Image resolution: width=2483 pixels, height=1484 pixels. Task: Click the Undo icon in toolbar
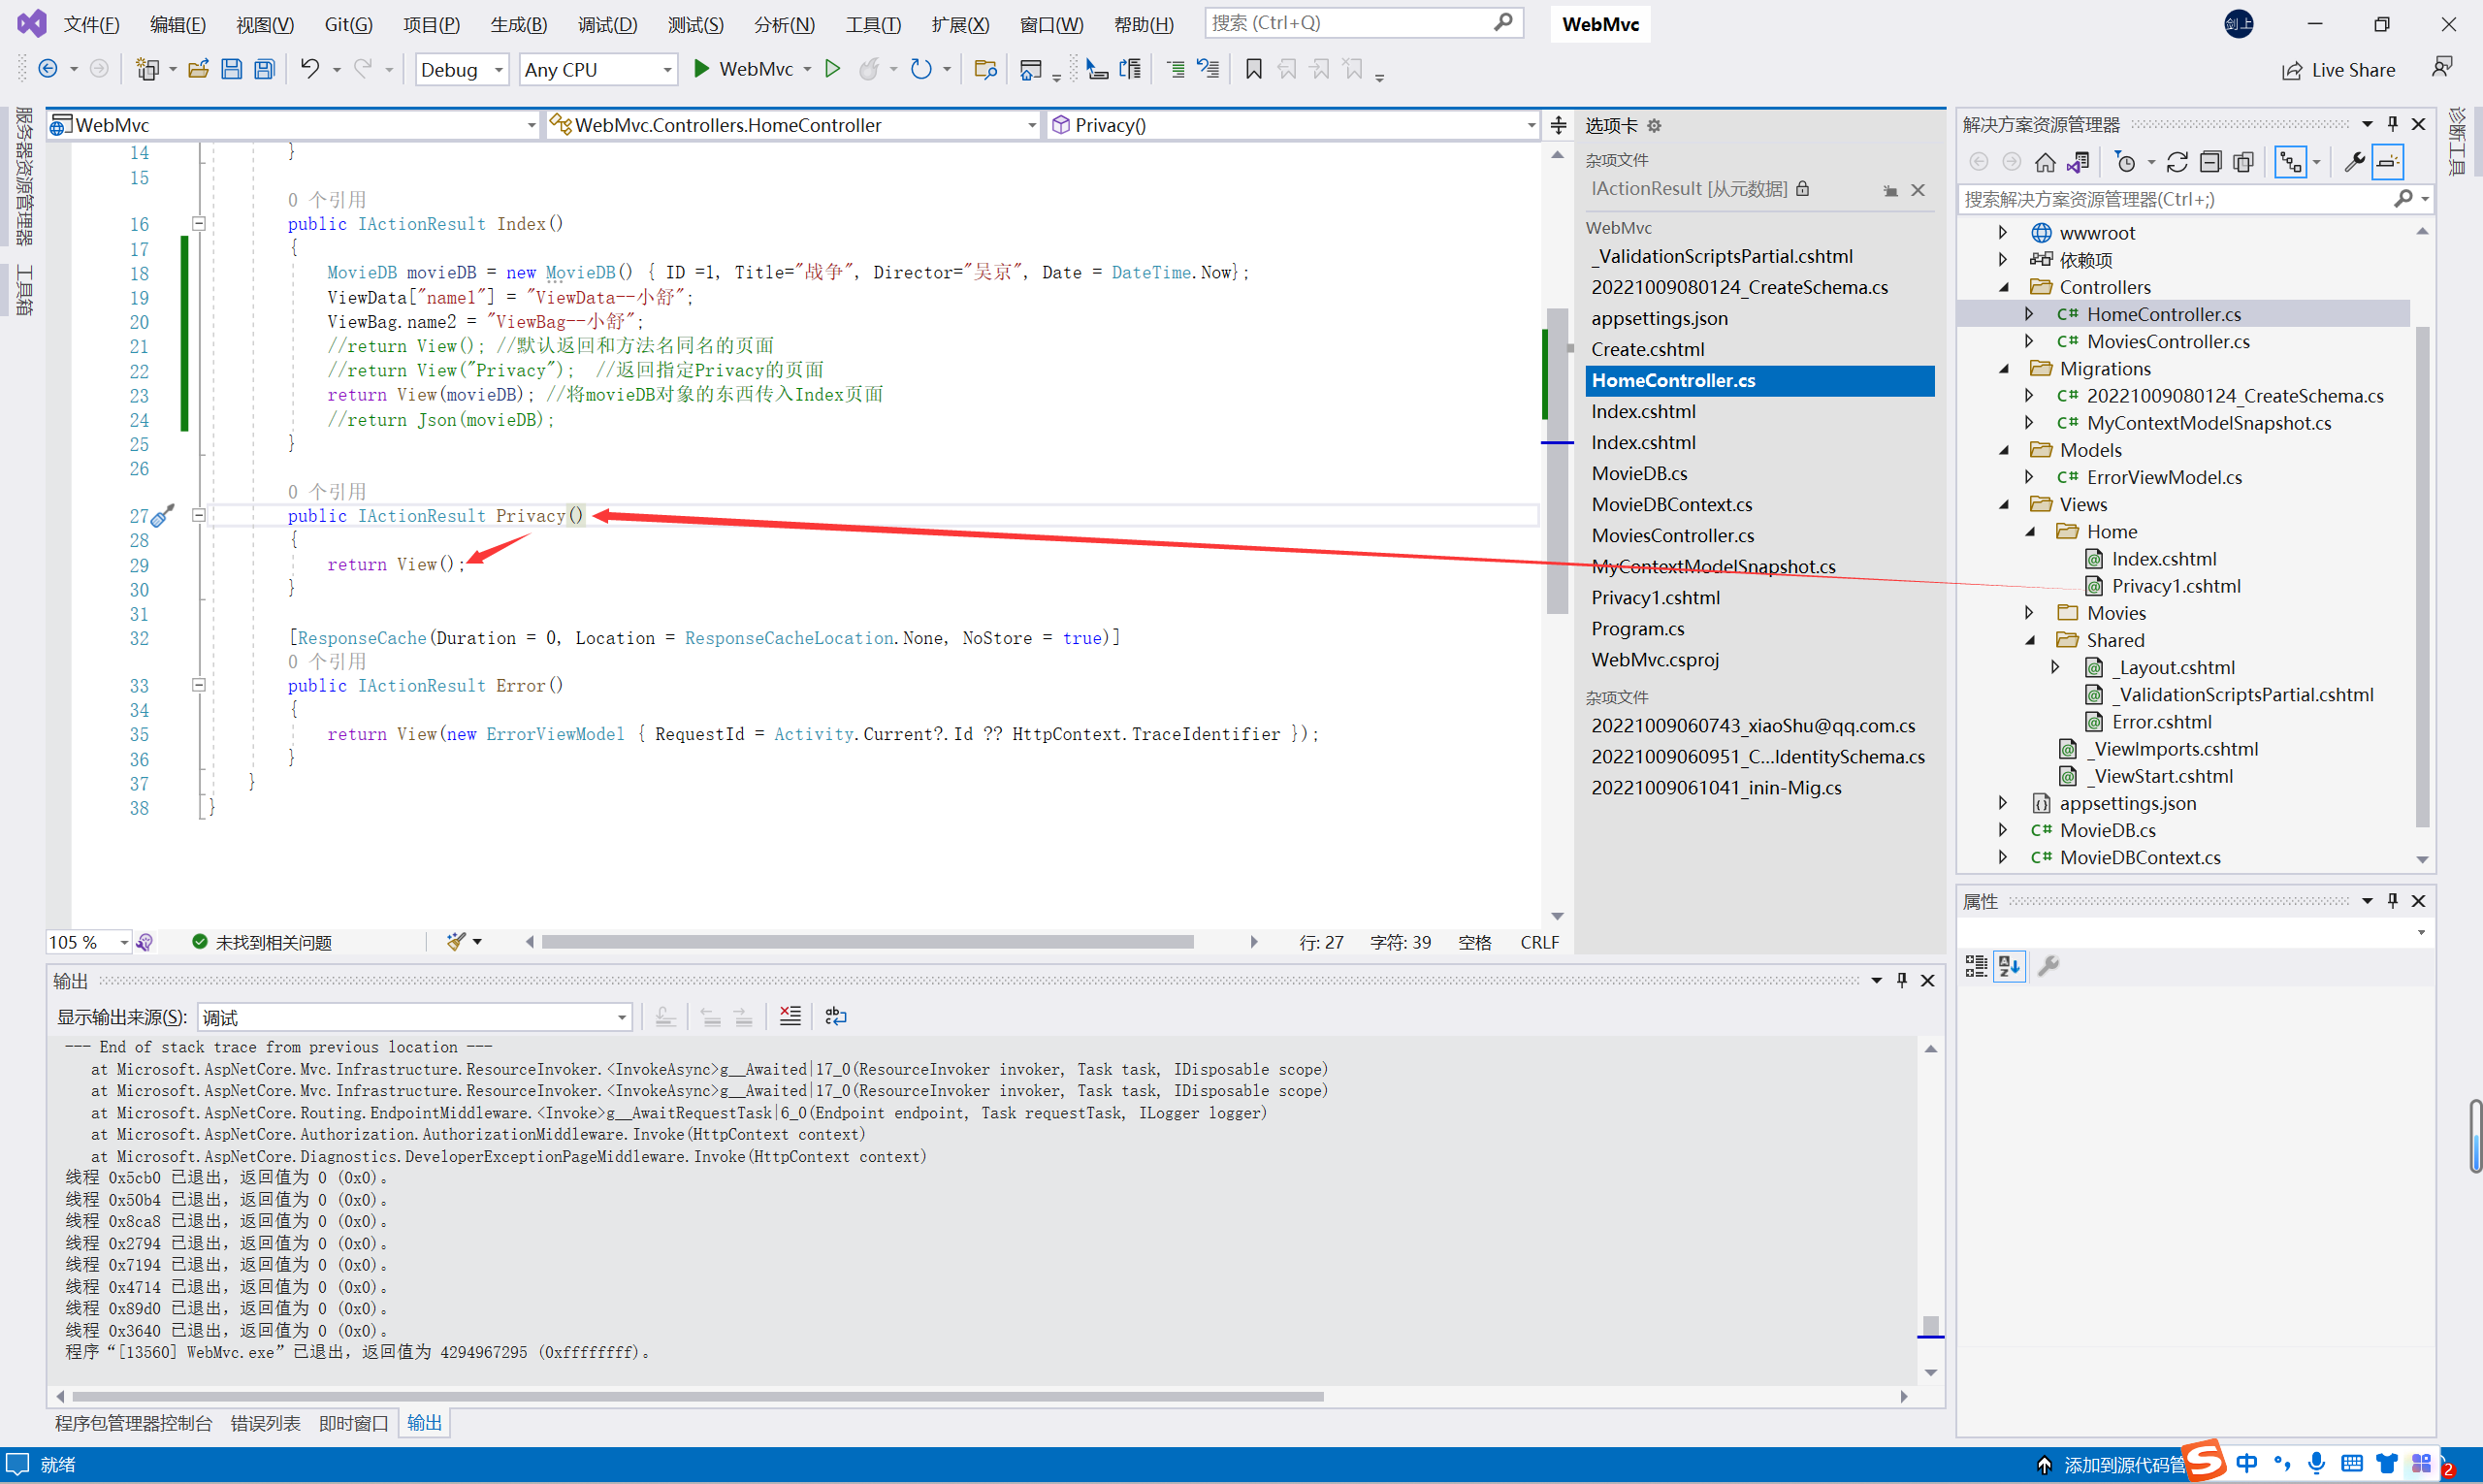pyautogui.click(x=310, y=69)
